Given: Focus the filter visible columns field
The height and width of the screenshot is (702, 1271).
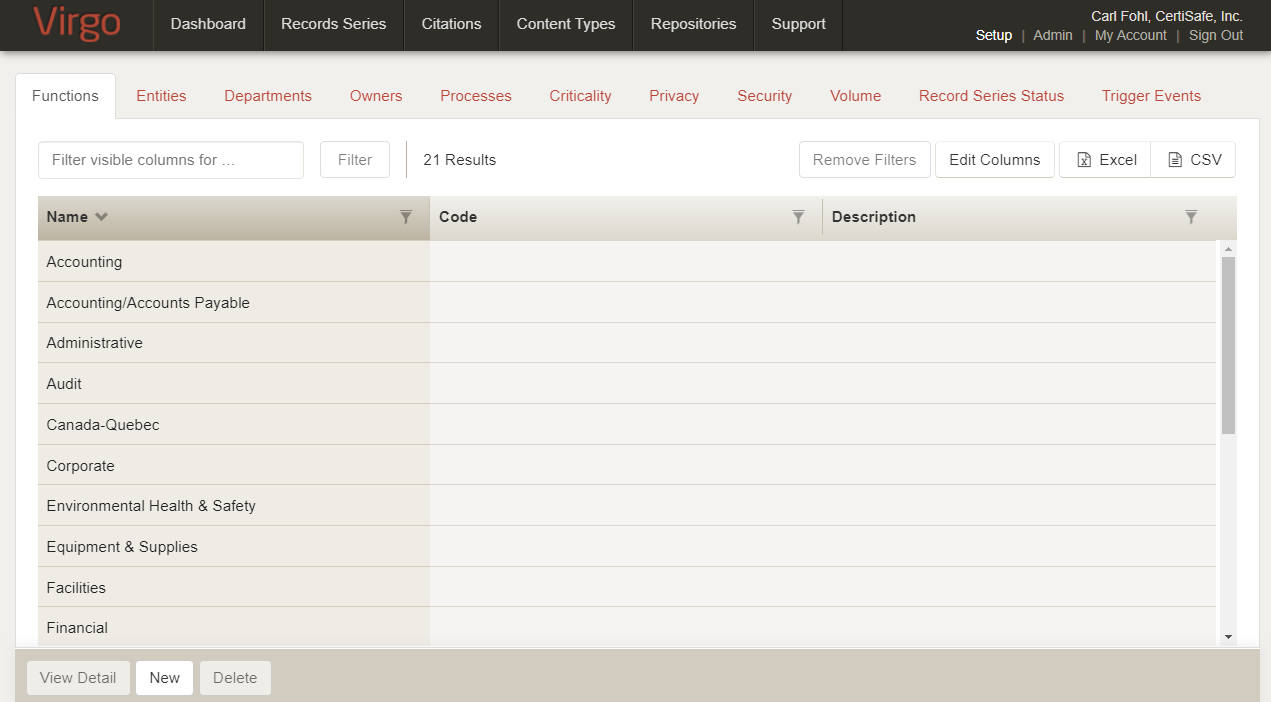Looking at the screenshot, I should 171,160.
